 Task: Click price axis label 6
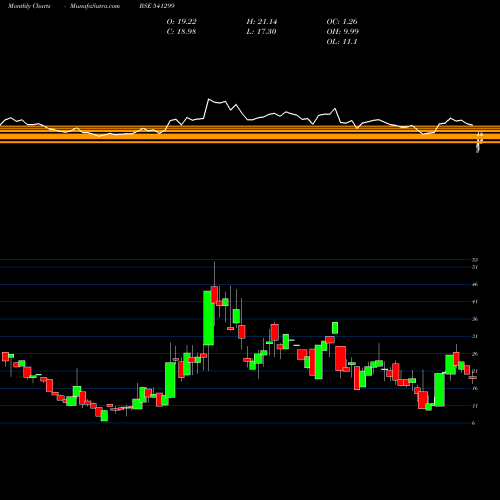[474, 423]
